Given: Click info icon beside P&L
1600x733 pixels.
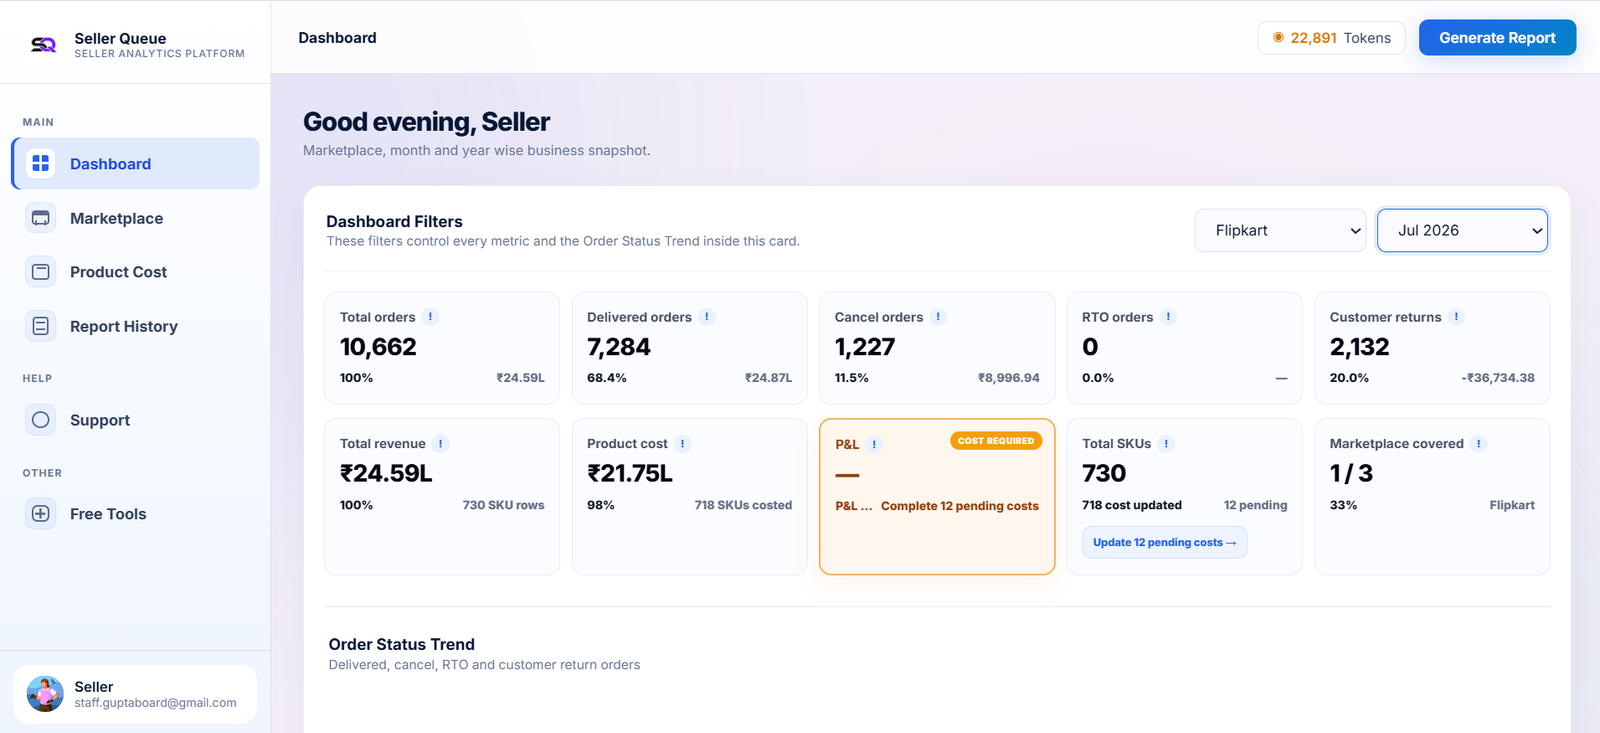Looking at the screenshot, I should [874, 445].
